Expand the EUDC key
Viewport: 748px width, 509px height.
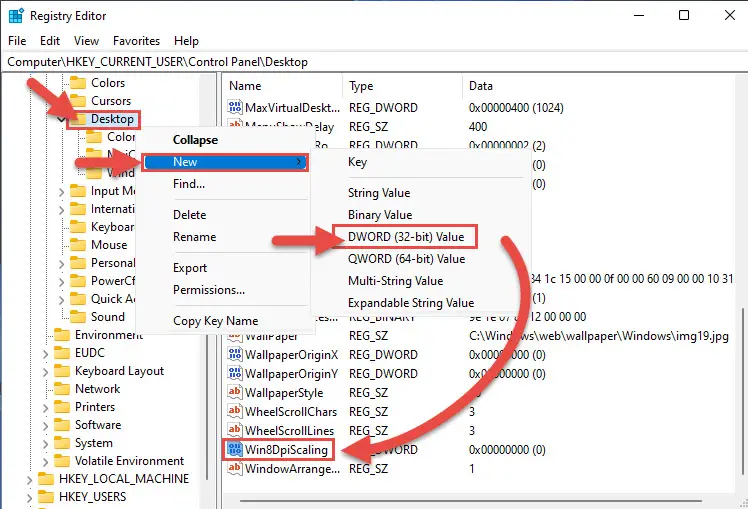(x=45, y=354)
